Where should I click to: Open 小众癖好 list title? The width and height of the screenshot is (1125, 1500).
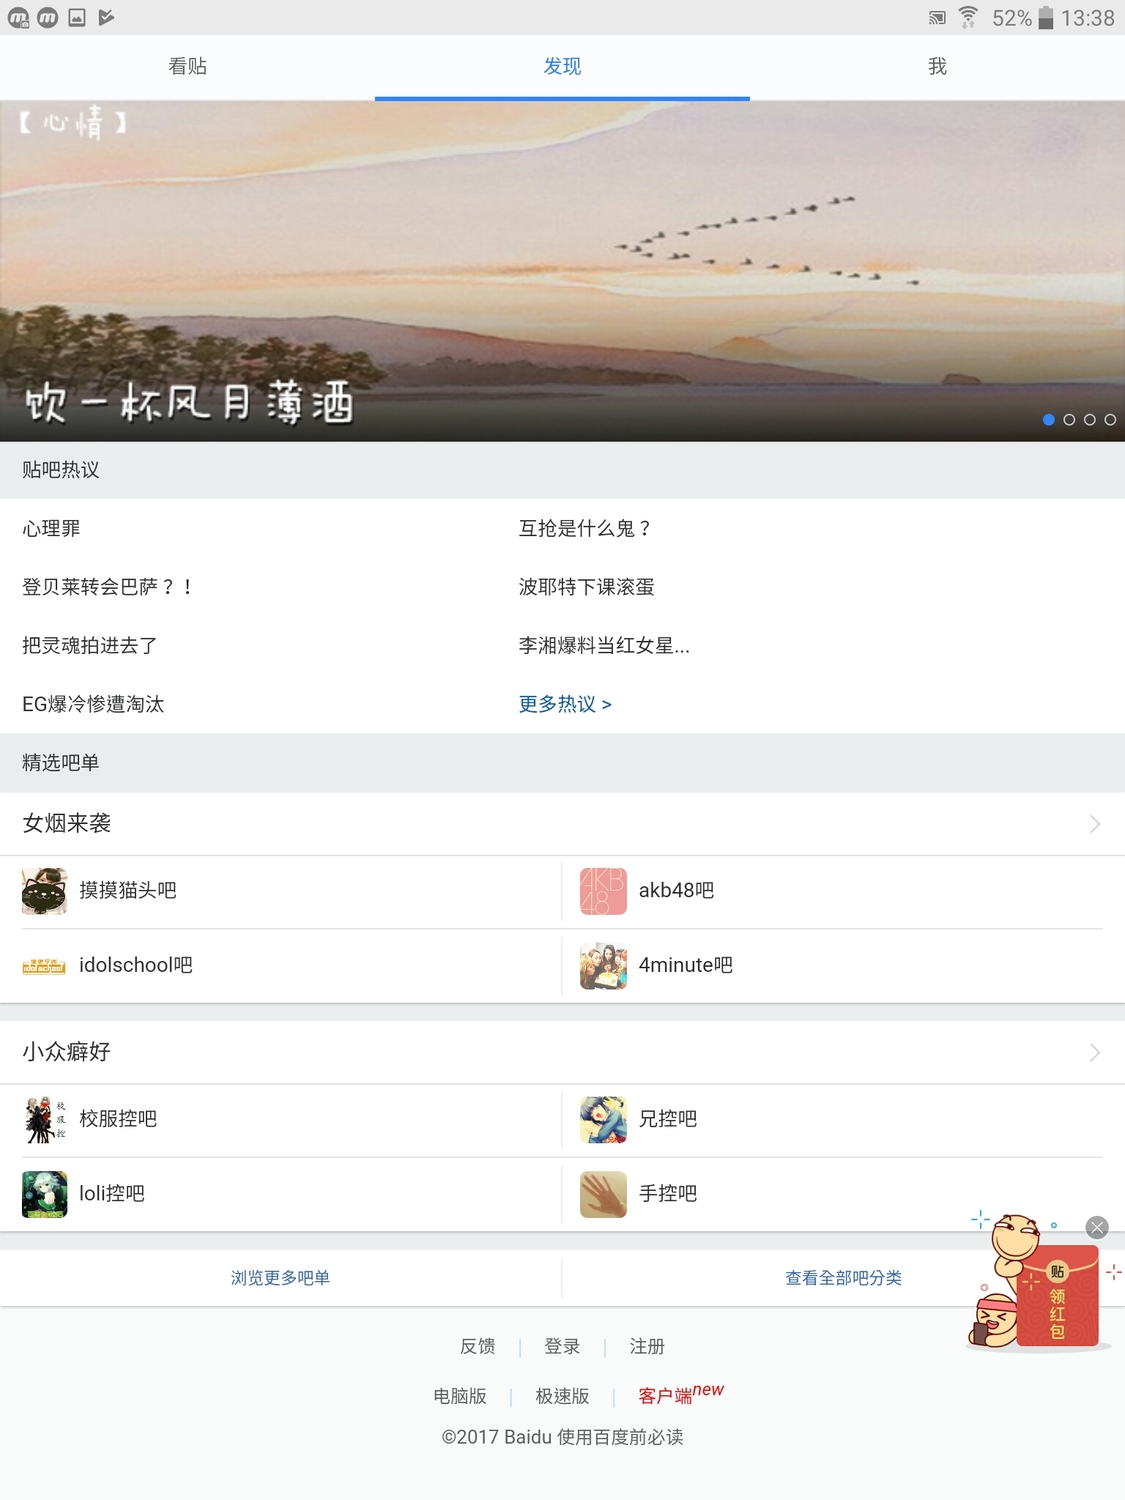[x=67, y=1051]
